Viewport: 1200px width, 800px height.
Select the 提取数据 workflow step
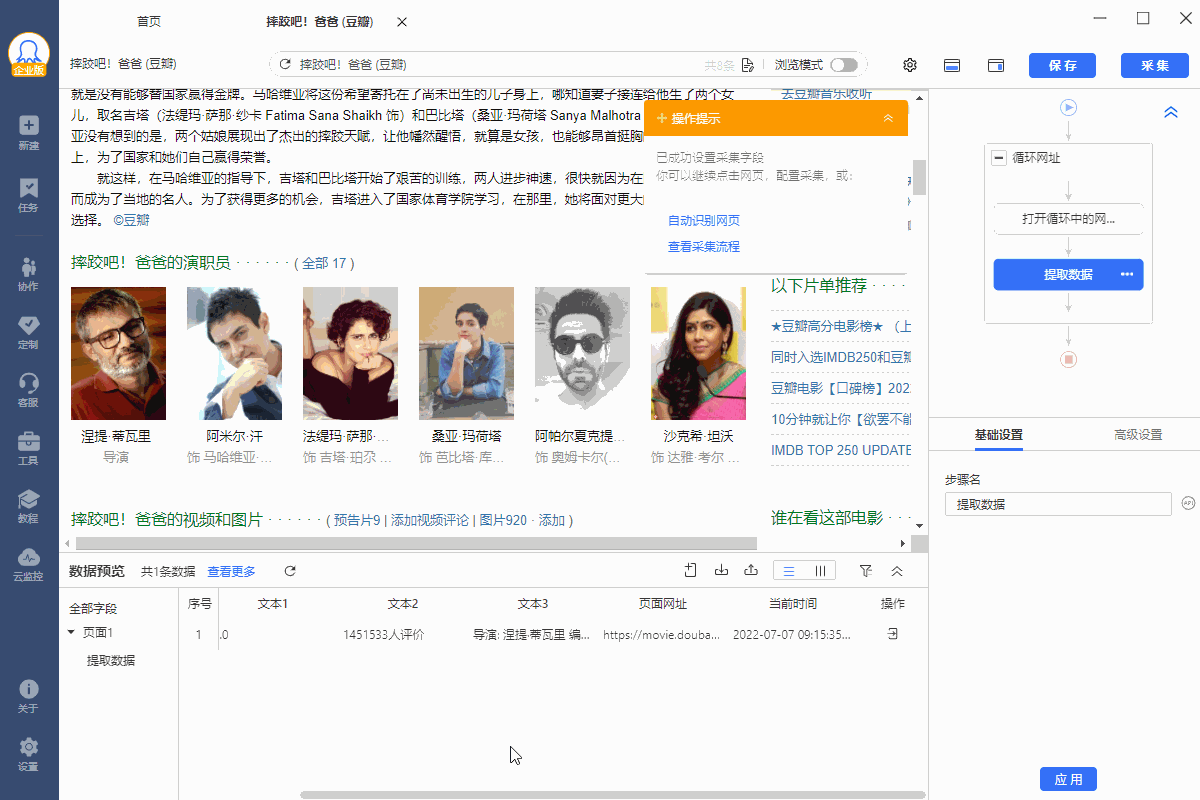pos(1068,275)
